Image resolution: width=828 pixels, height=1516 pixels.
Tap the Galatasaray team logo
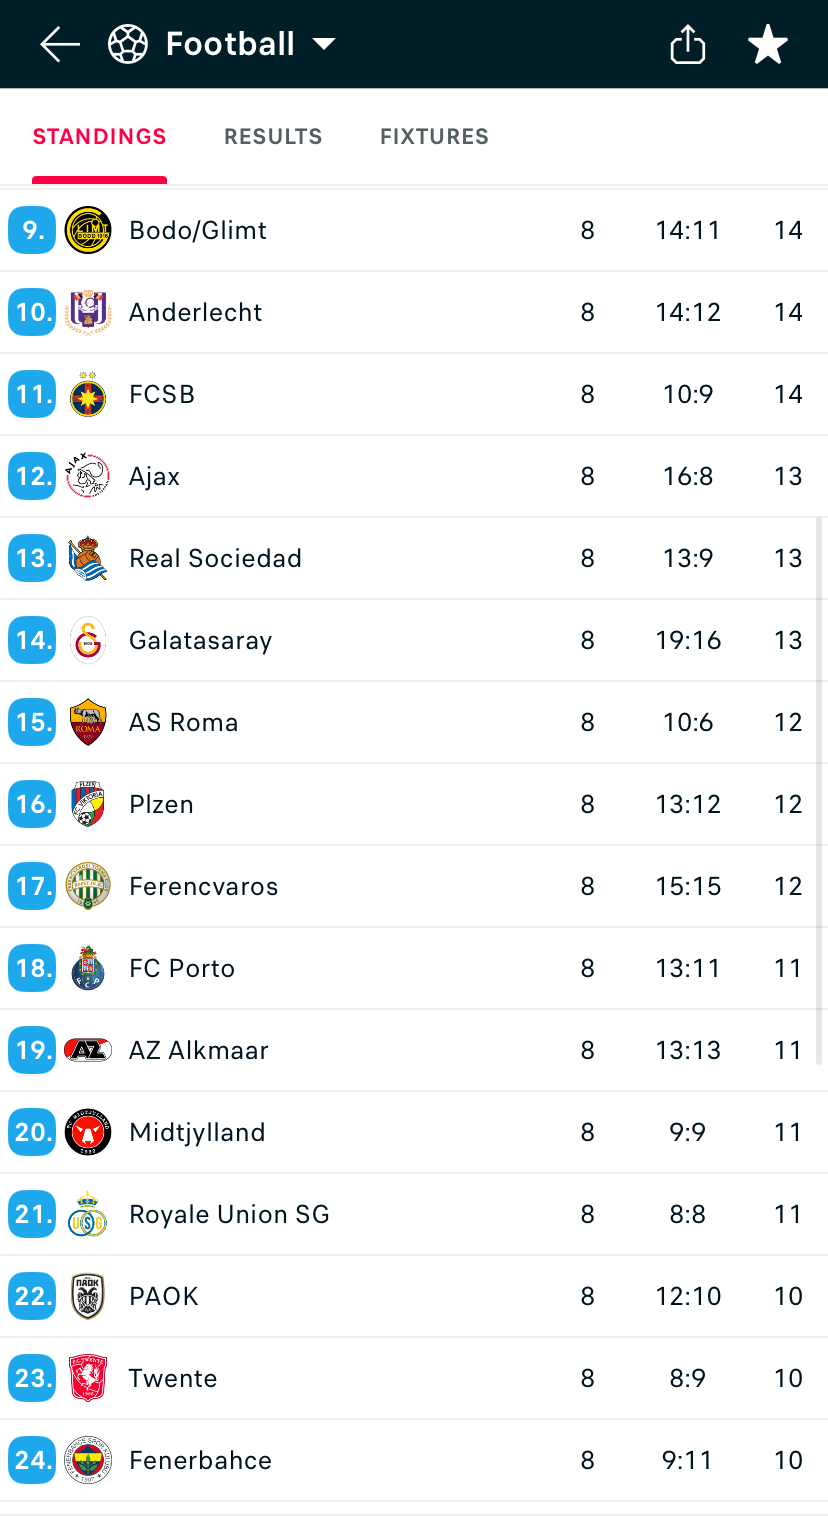88,640
